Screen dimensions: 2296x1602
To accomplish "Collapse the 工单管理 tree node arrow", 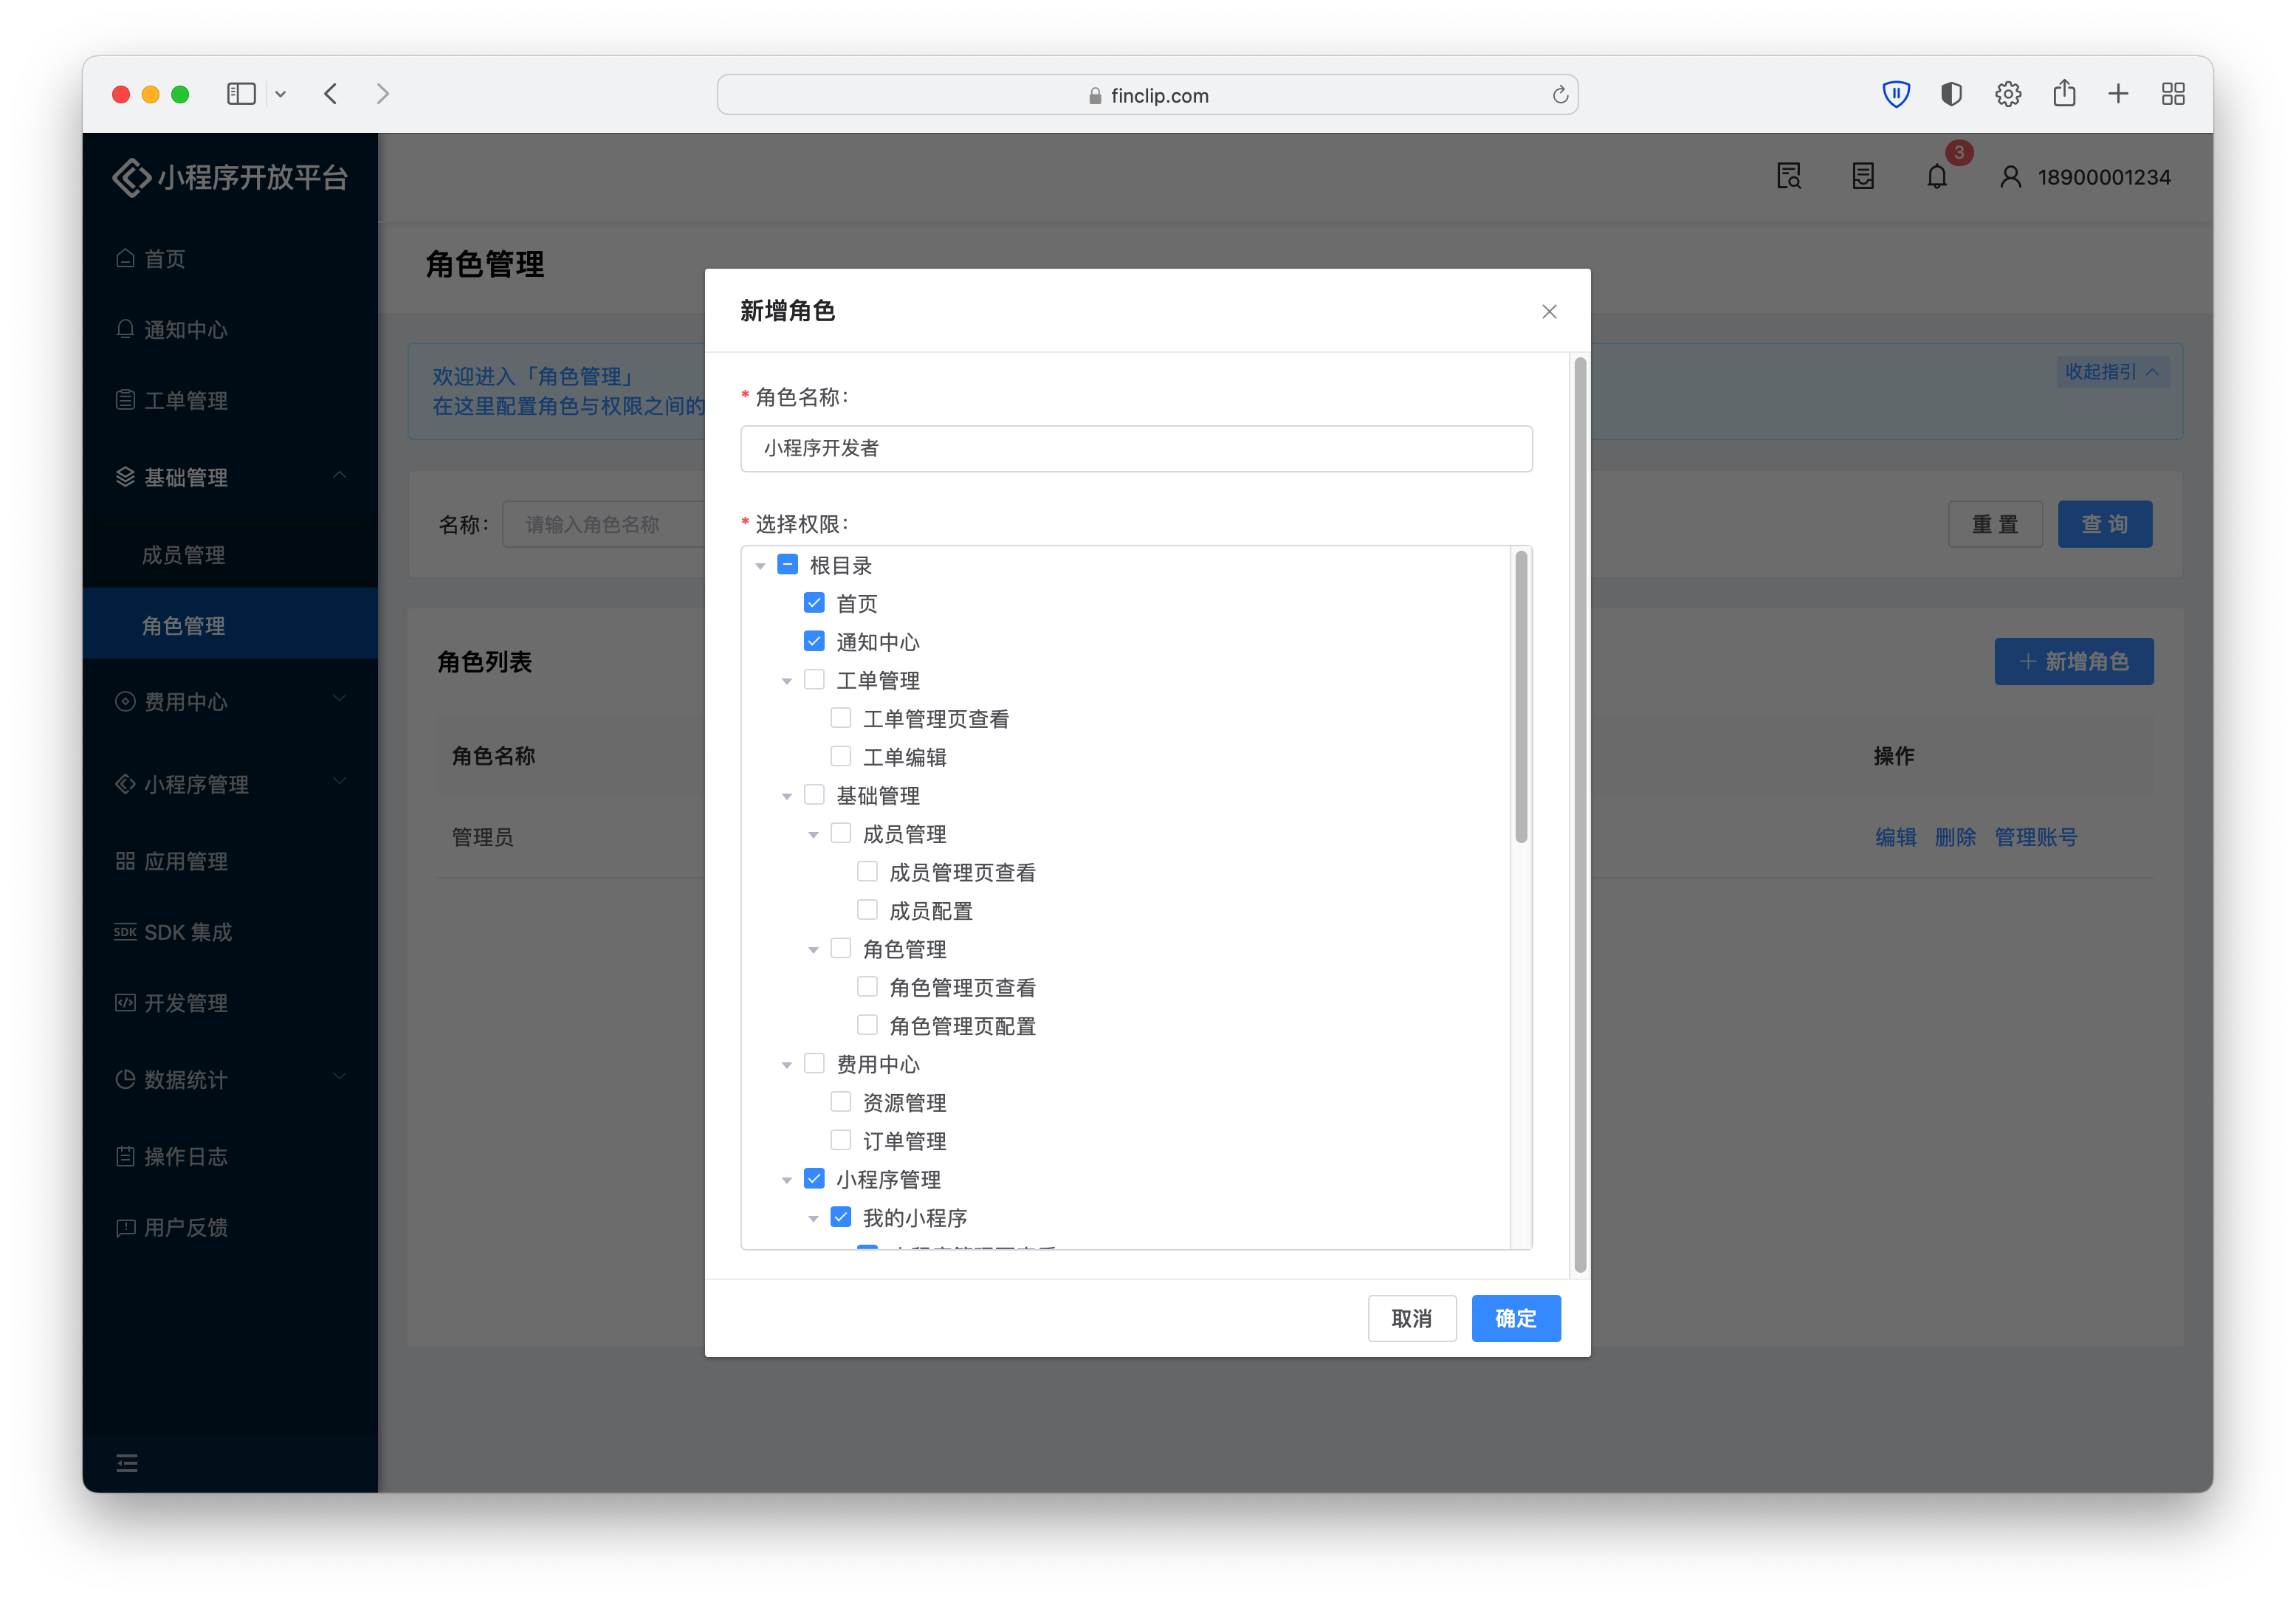I will coord(787,682).
